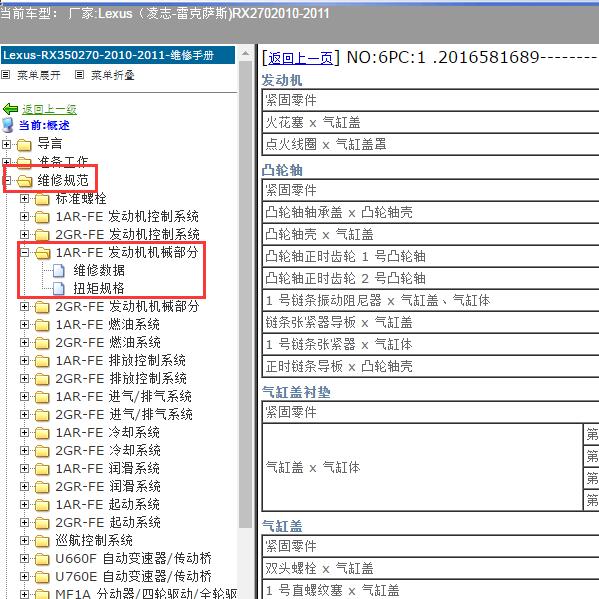
Task: Click the 菜单折叠 menu icon
Action: click(79, 74)
